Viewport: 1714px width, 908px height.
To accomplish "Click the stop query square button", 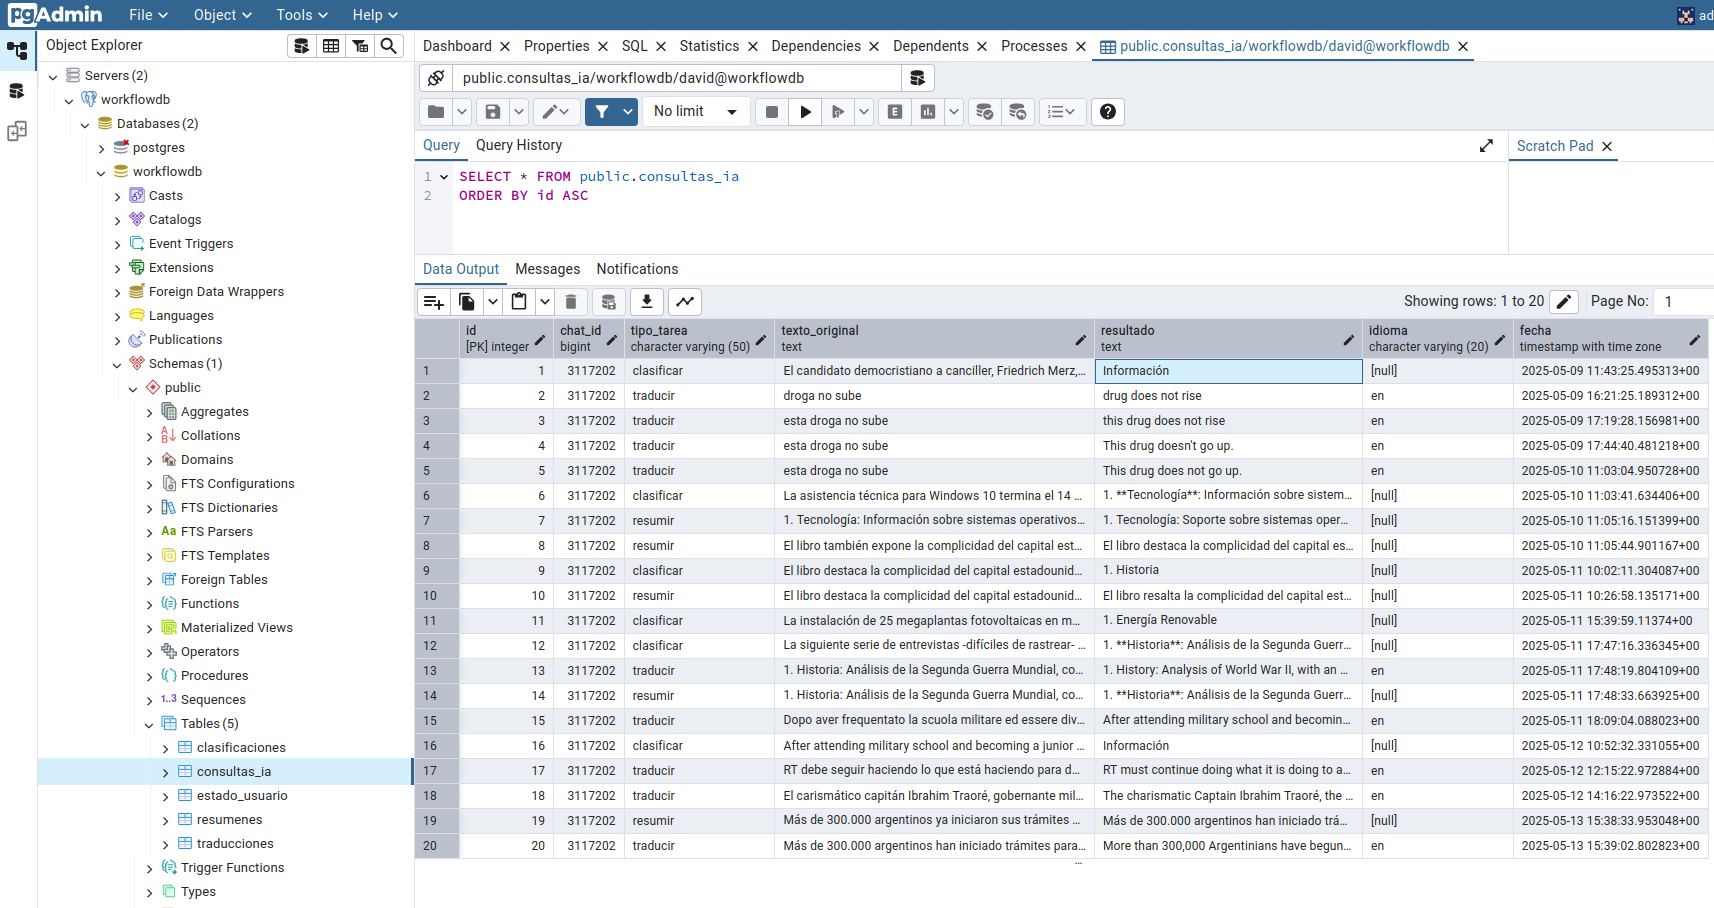I will pos(772,112).
